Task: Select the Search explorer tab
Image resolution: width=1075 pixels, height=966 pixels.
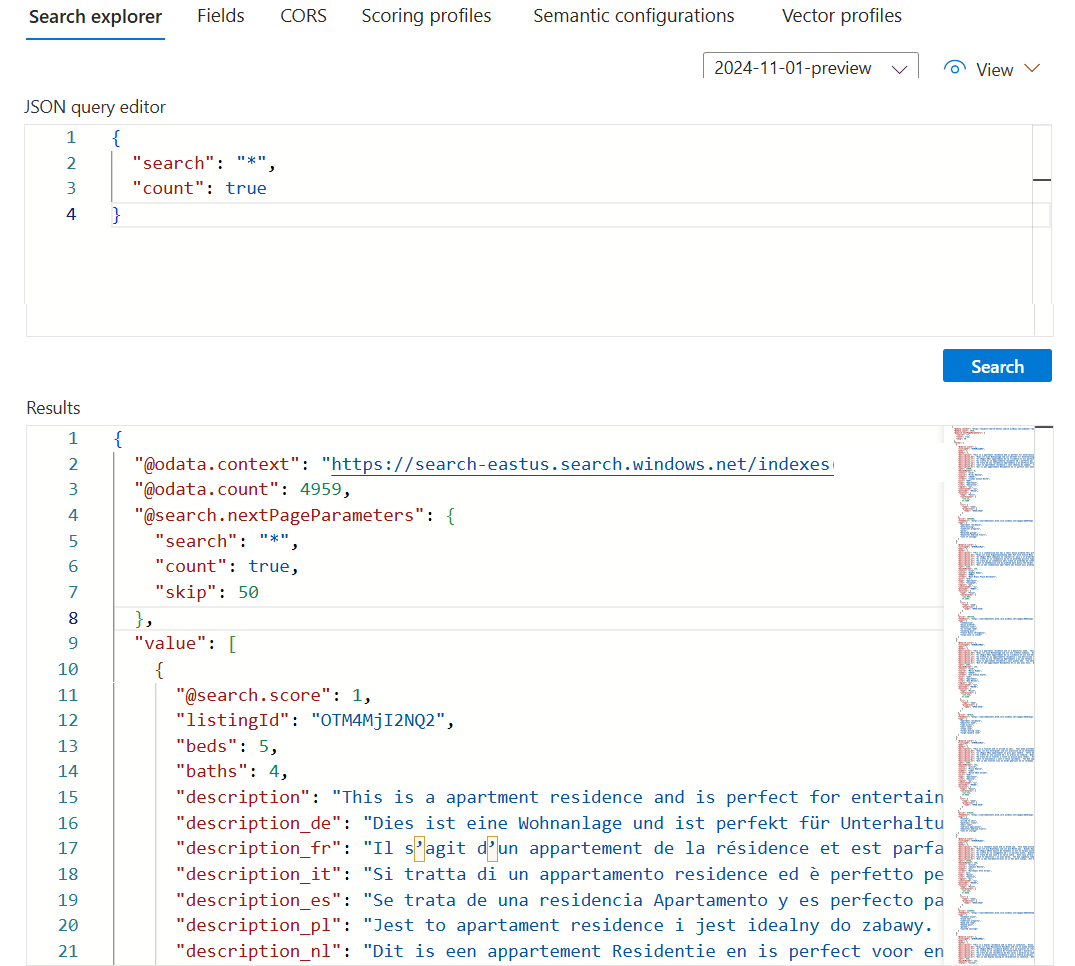Action: tap(95, 16)
